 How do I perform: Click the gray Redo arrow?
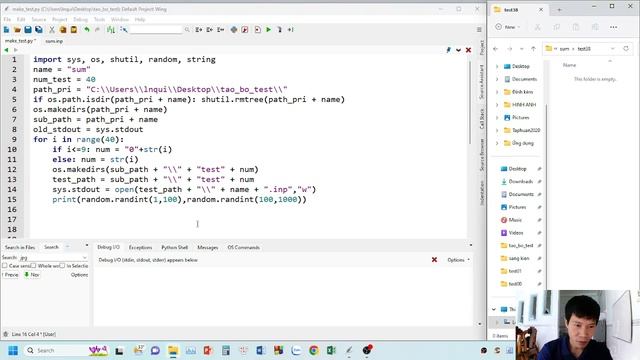click(x=97, y=29)
